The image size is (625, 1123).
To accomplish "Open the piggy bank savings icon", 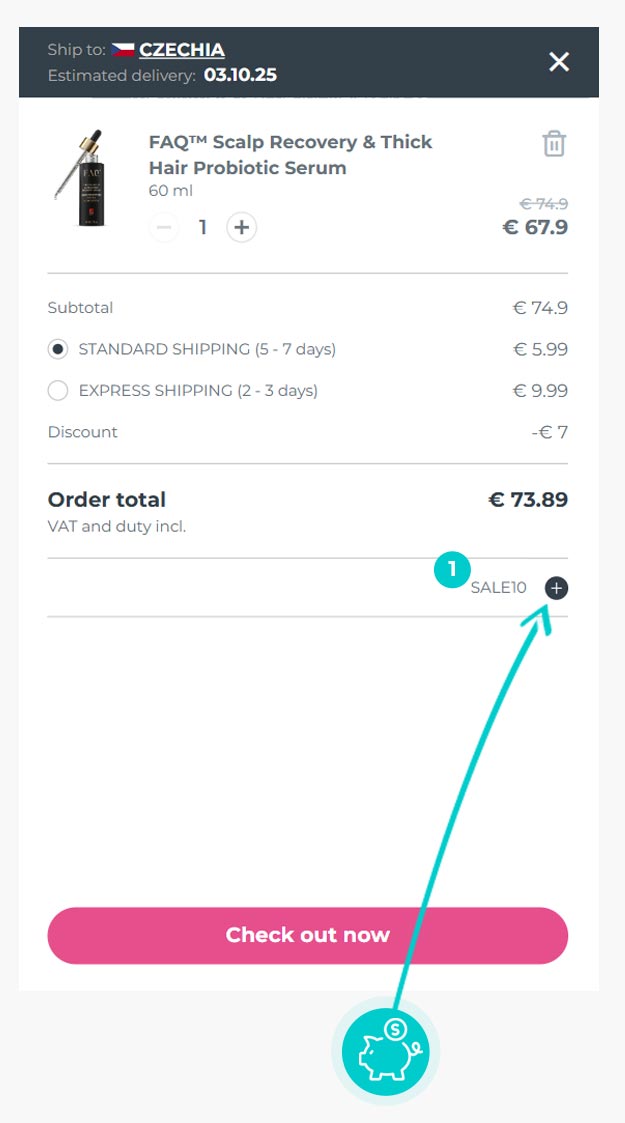I will pyautogui.click(x=385, y=1051).
